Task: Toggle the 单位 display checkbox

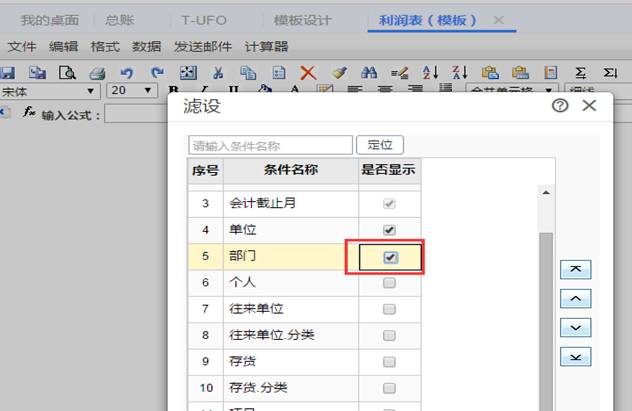Action: pyautogui.click(x=390, y=230)
